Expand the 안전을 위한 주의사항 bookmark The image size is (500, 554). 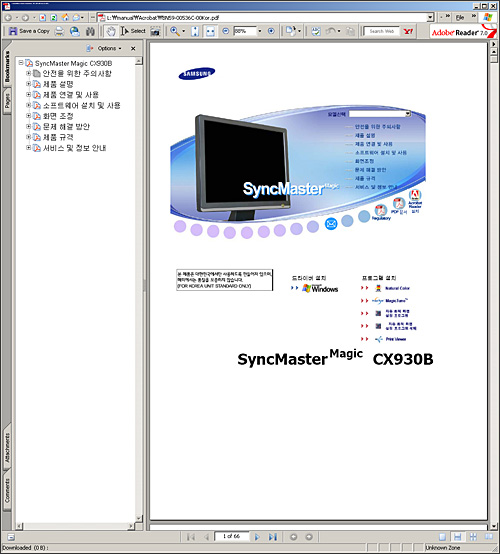tap(28, 73)
